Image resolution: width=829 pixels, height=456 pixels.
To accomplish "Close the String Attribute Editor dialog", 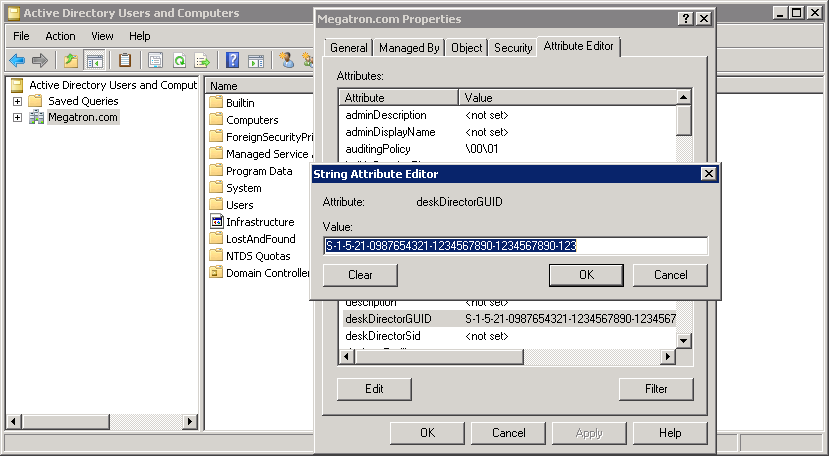I will [708, 174].
